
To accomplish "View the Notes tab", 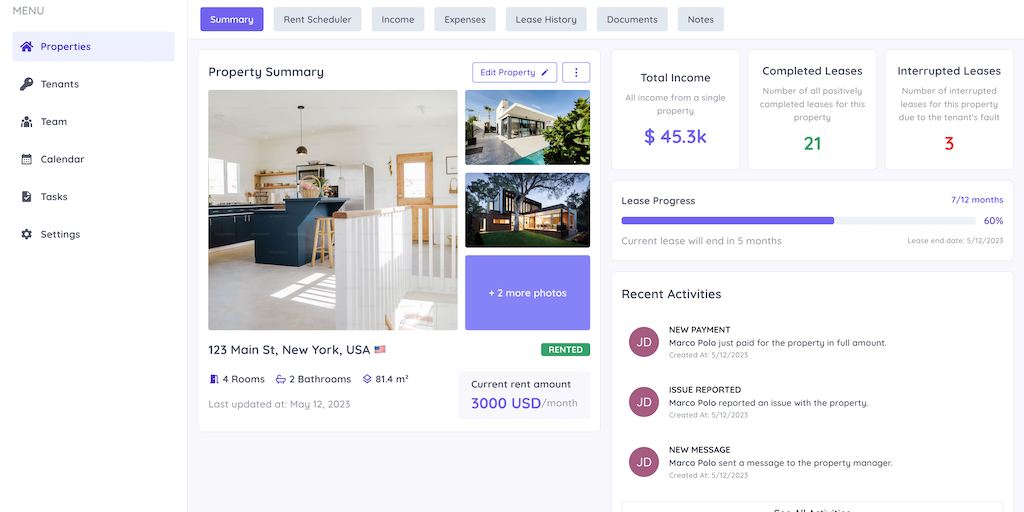I will tap(701, 20).
